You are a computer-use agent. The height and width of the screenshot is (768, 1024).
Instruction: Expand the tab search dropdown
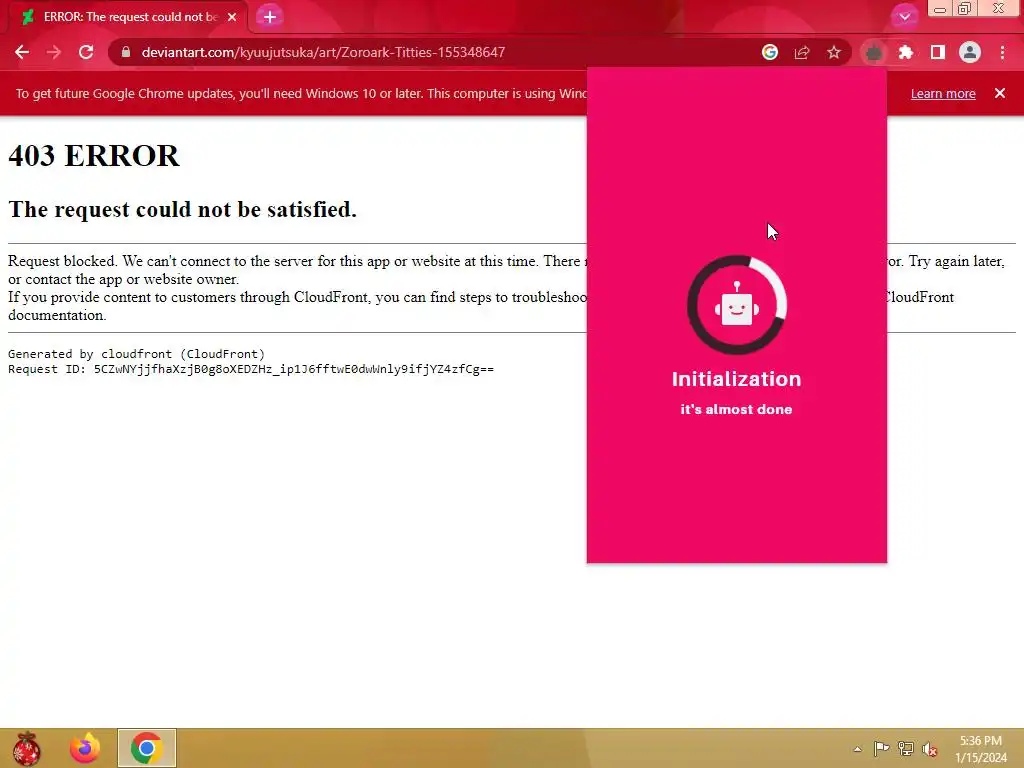point(904,17)
